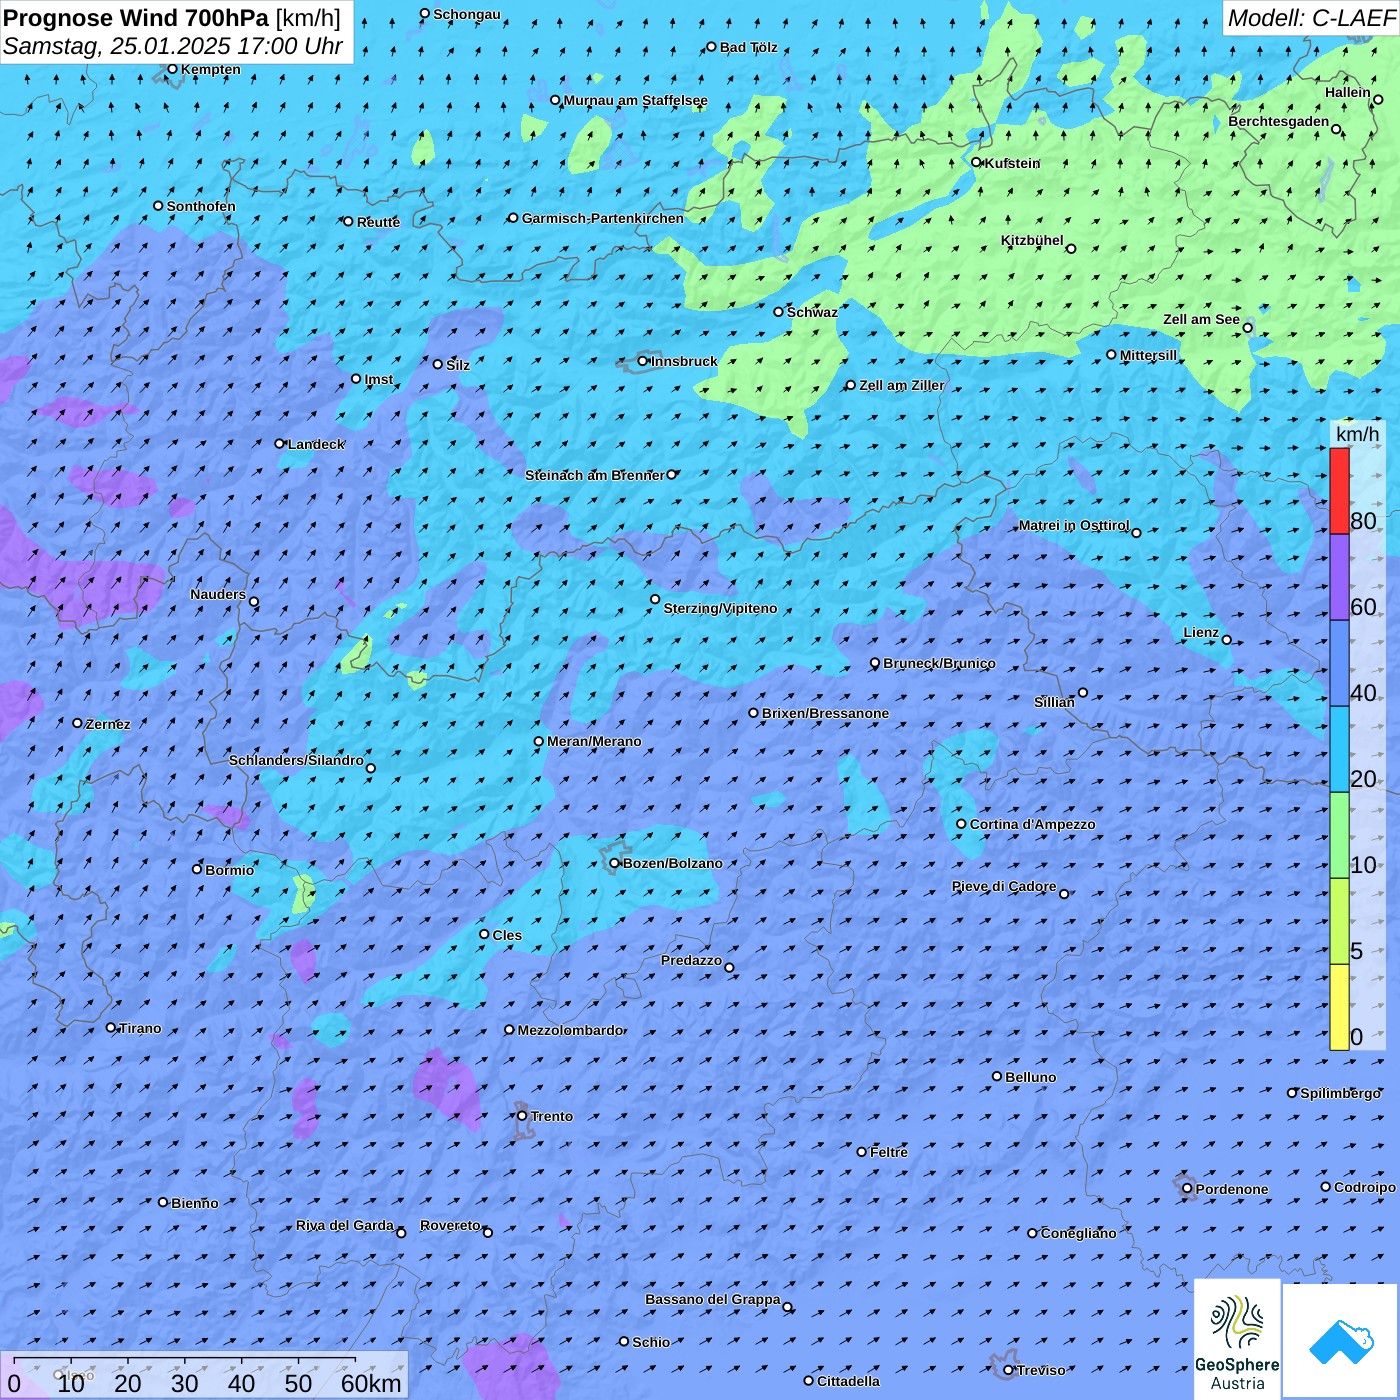Click the 'Cortina d'Ampezzo' label
Viewport: 1400px width, 1400px height.
click(x=1032, y=824)
